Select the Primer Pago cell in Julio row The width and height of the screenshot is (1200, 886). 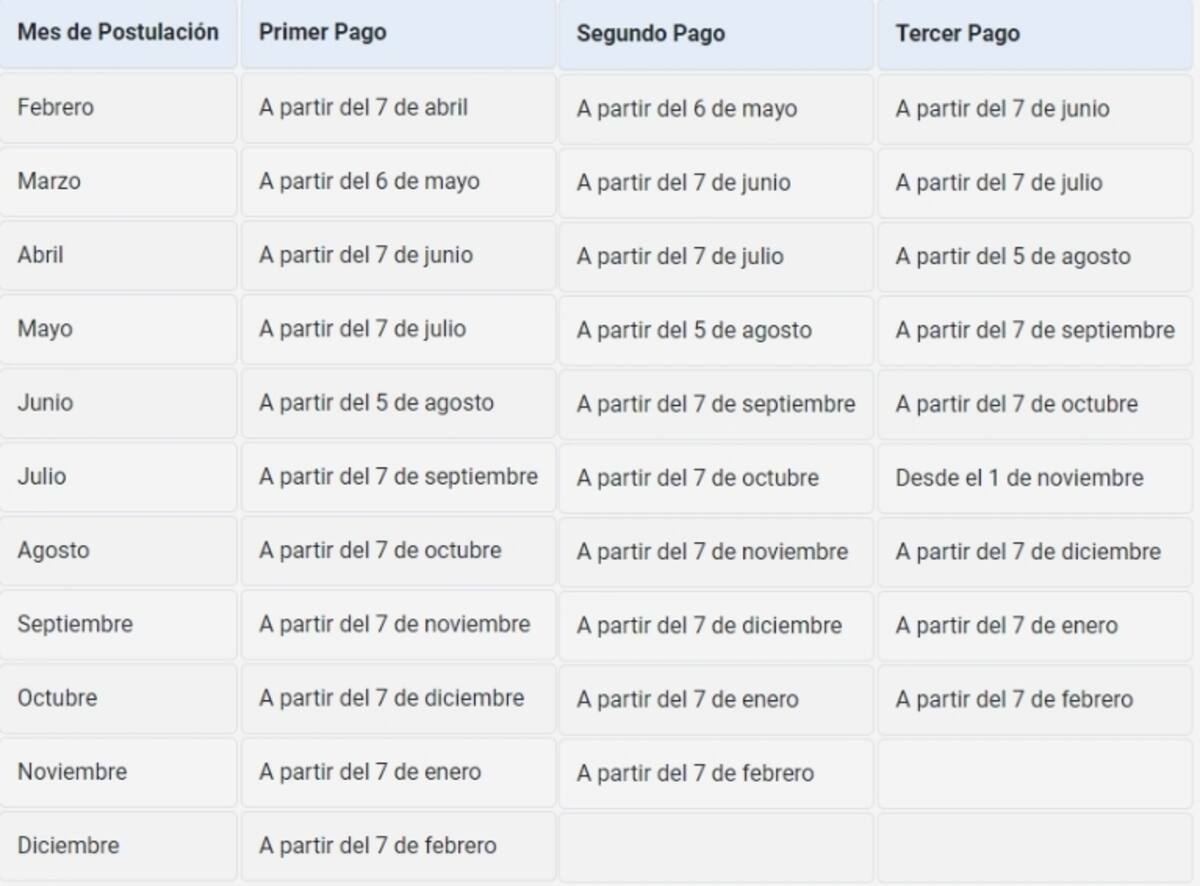pos(398,477)
